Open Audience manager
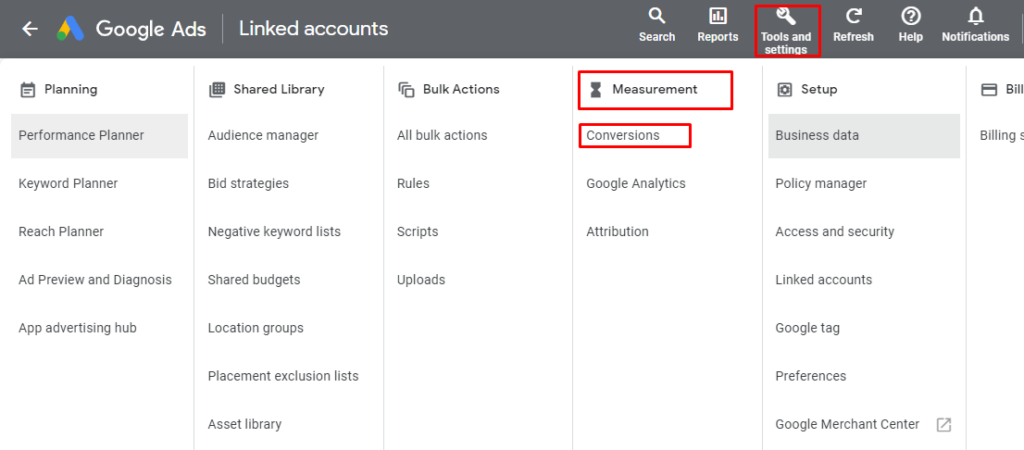 (263, 135)
